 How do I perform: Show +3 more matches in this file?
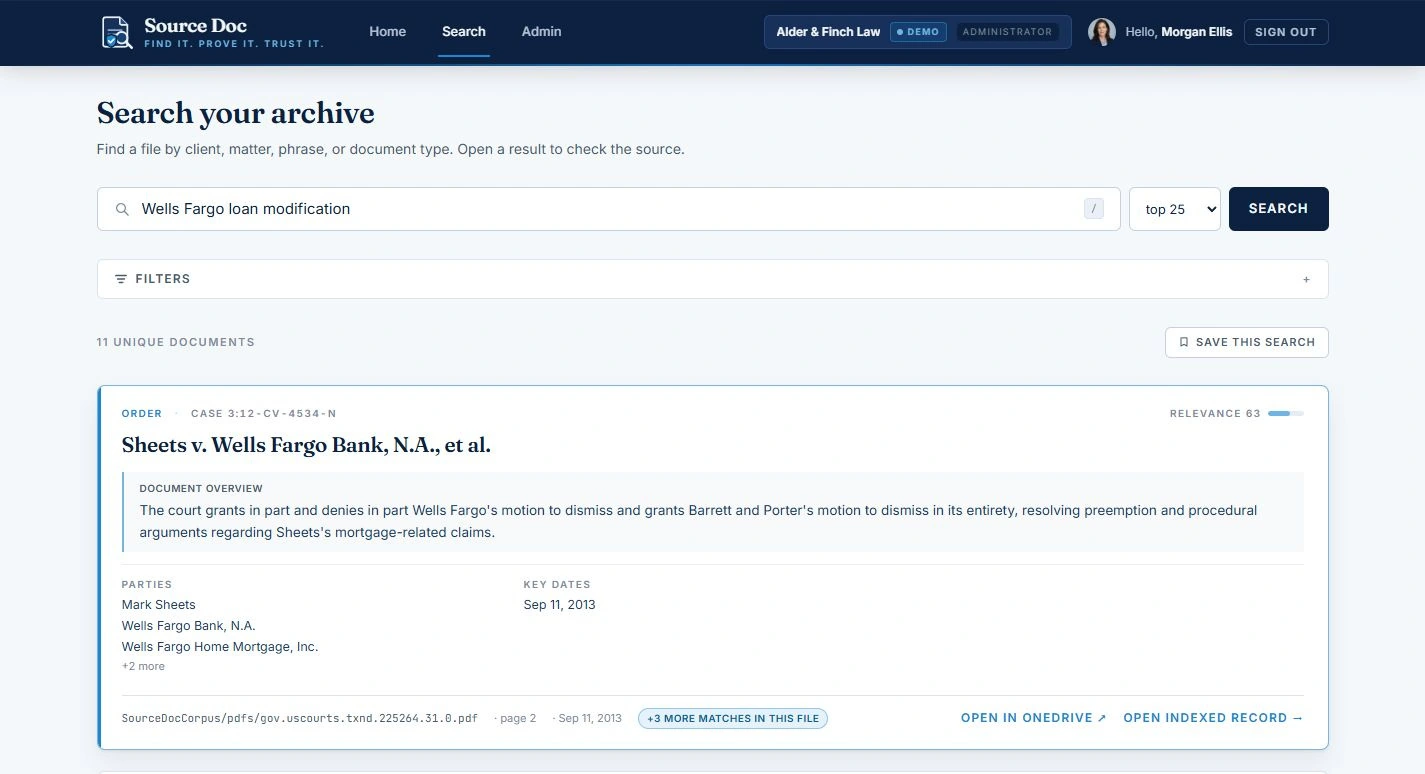pyautogui.click(x=733, y=718)
